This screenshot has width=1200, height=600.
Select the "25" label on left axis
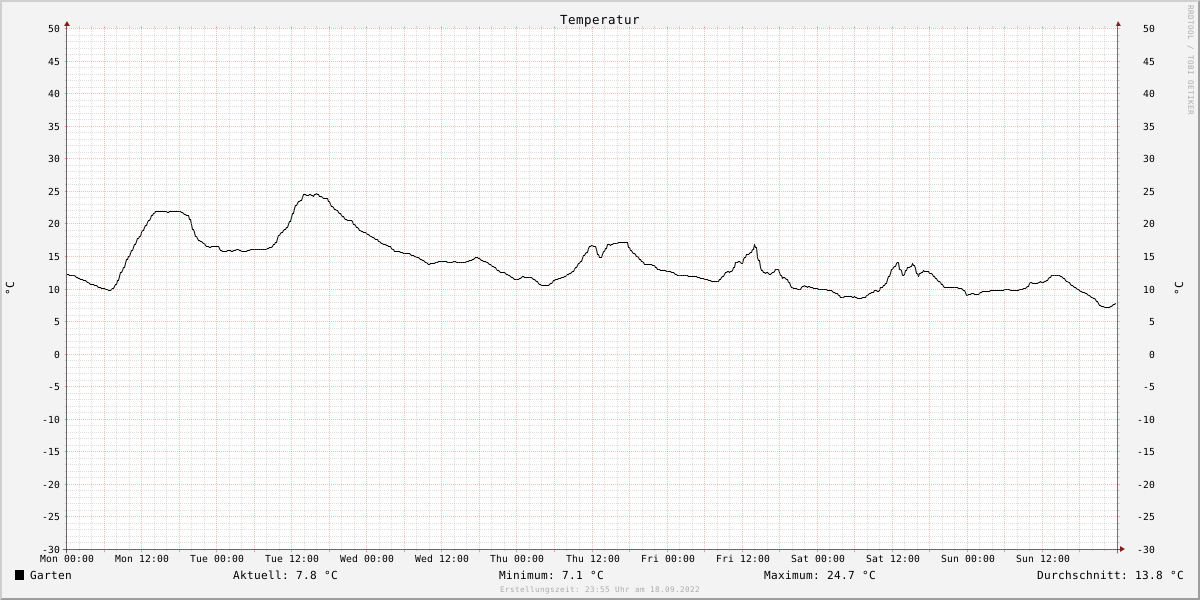coord(54,192)
